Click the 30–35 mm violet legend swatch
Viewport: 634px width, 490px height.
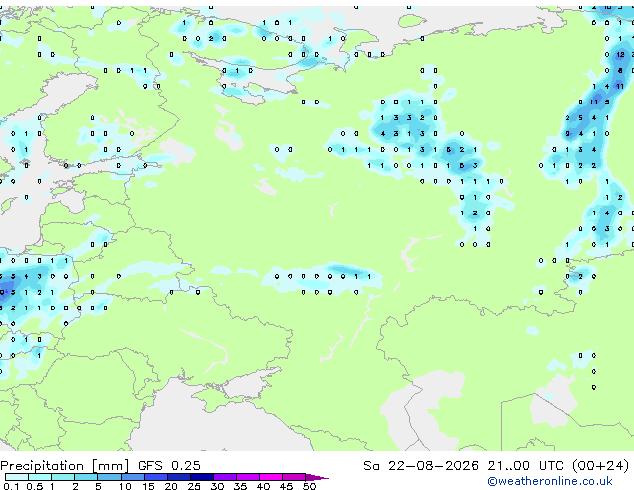[225, 477]
